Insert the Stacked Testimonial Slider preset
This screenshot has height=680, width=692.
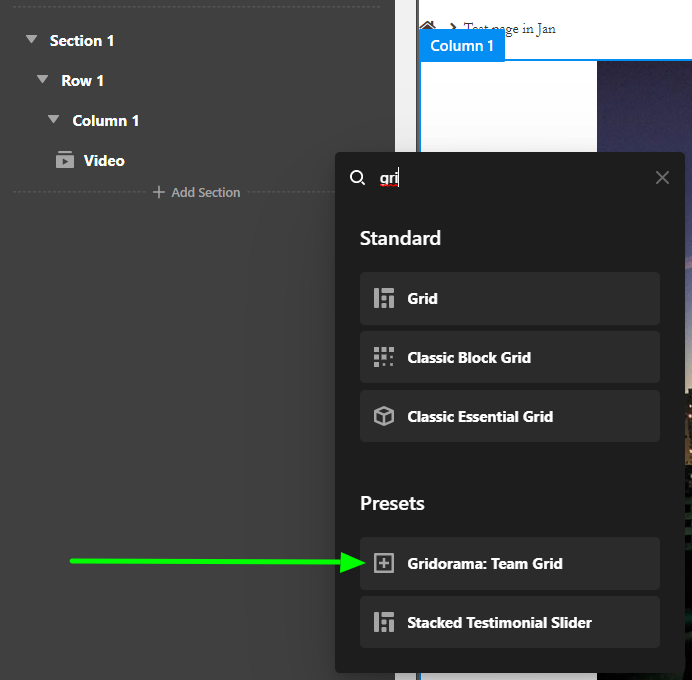coord(510,622)
